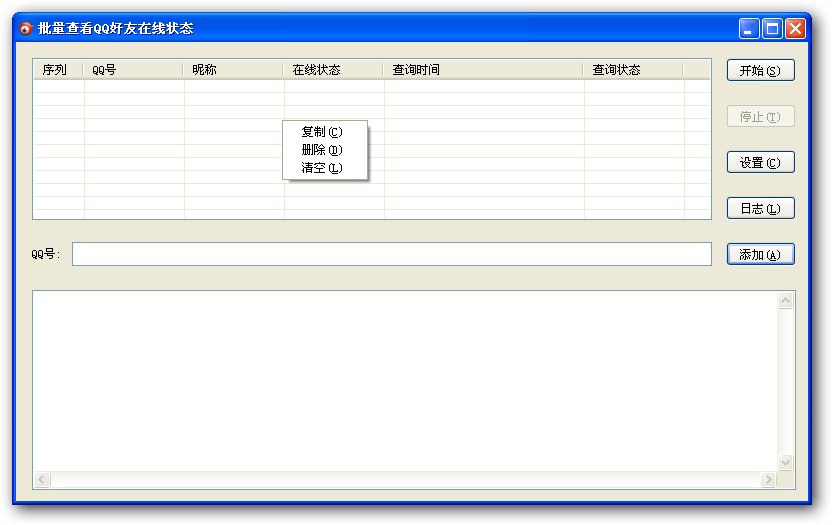Click the app icon in title bar
Image resolution: width=832 pixels, height=525 pixels.
coord(25,28)
